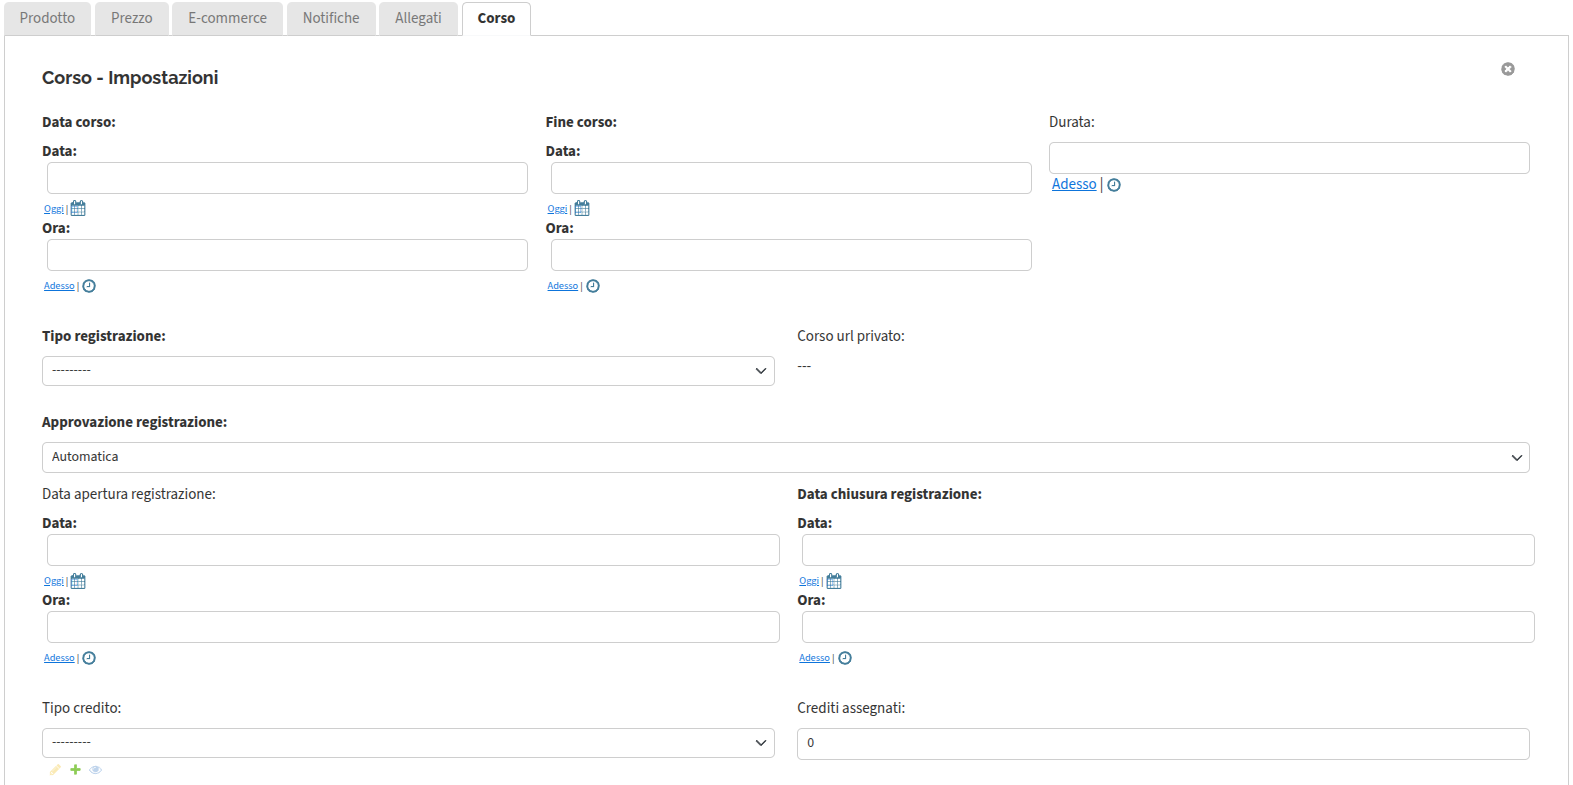The image size is (1573, 785).
Task: Click green plus icon under Tipo credito
Action: point(75,769)
